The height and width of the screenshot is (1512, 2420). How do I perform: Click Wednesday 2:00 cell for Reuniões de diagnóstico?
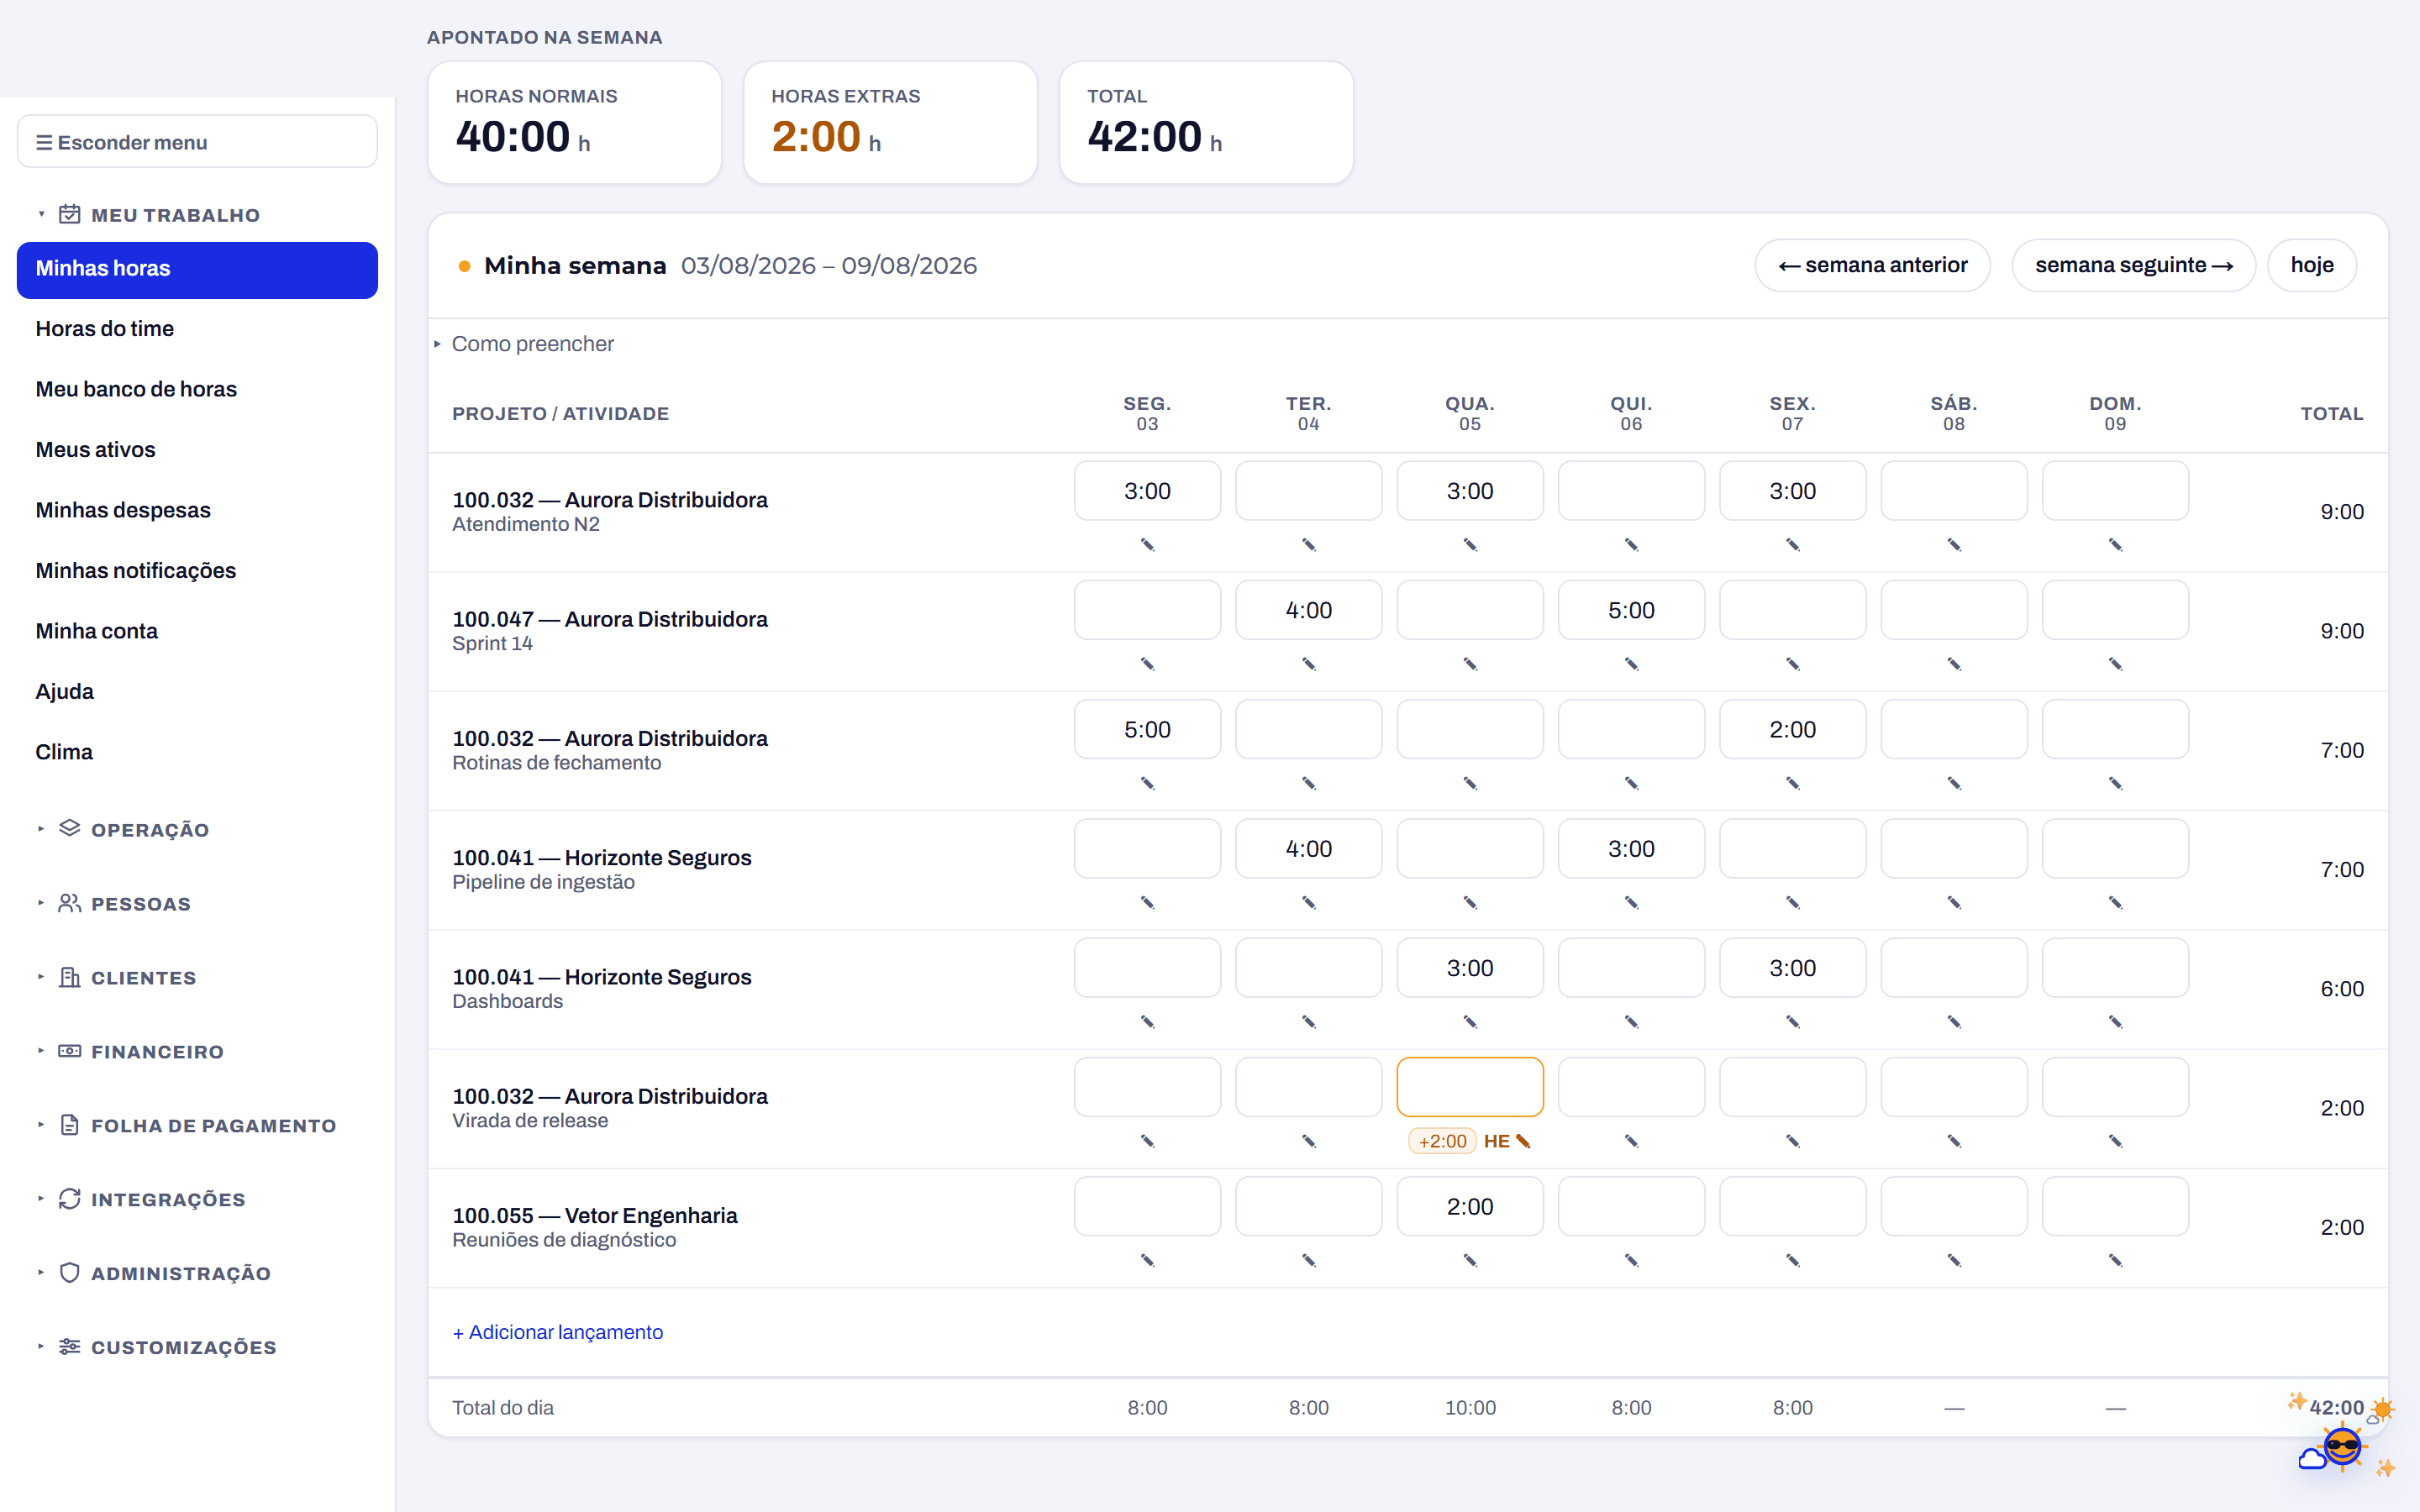click(x=1470, y=1206)
